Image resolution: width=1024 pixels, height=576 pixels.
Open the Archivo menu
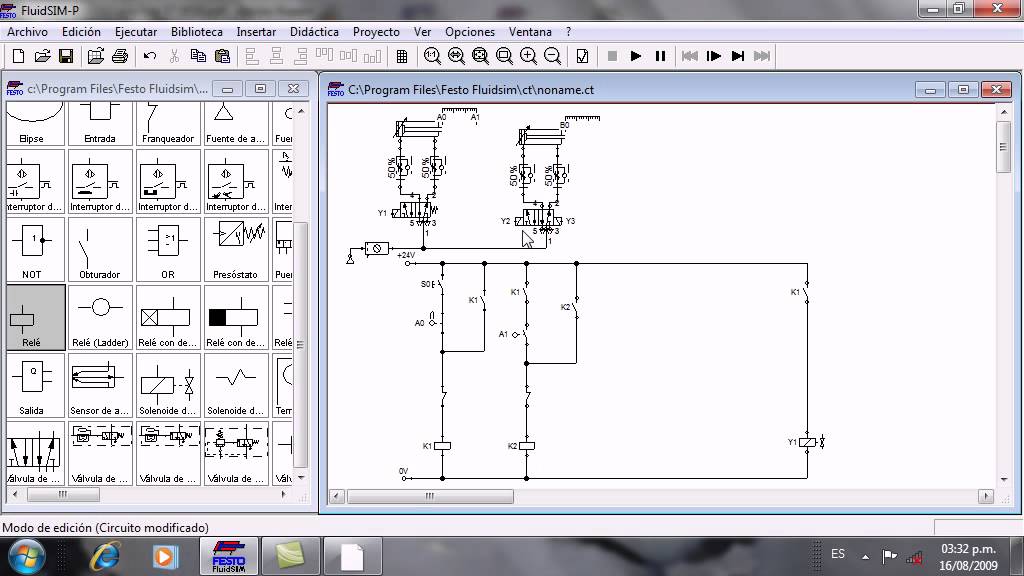pyautogui.click(x=27, y=31)
